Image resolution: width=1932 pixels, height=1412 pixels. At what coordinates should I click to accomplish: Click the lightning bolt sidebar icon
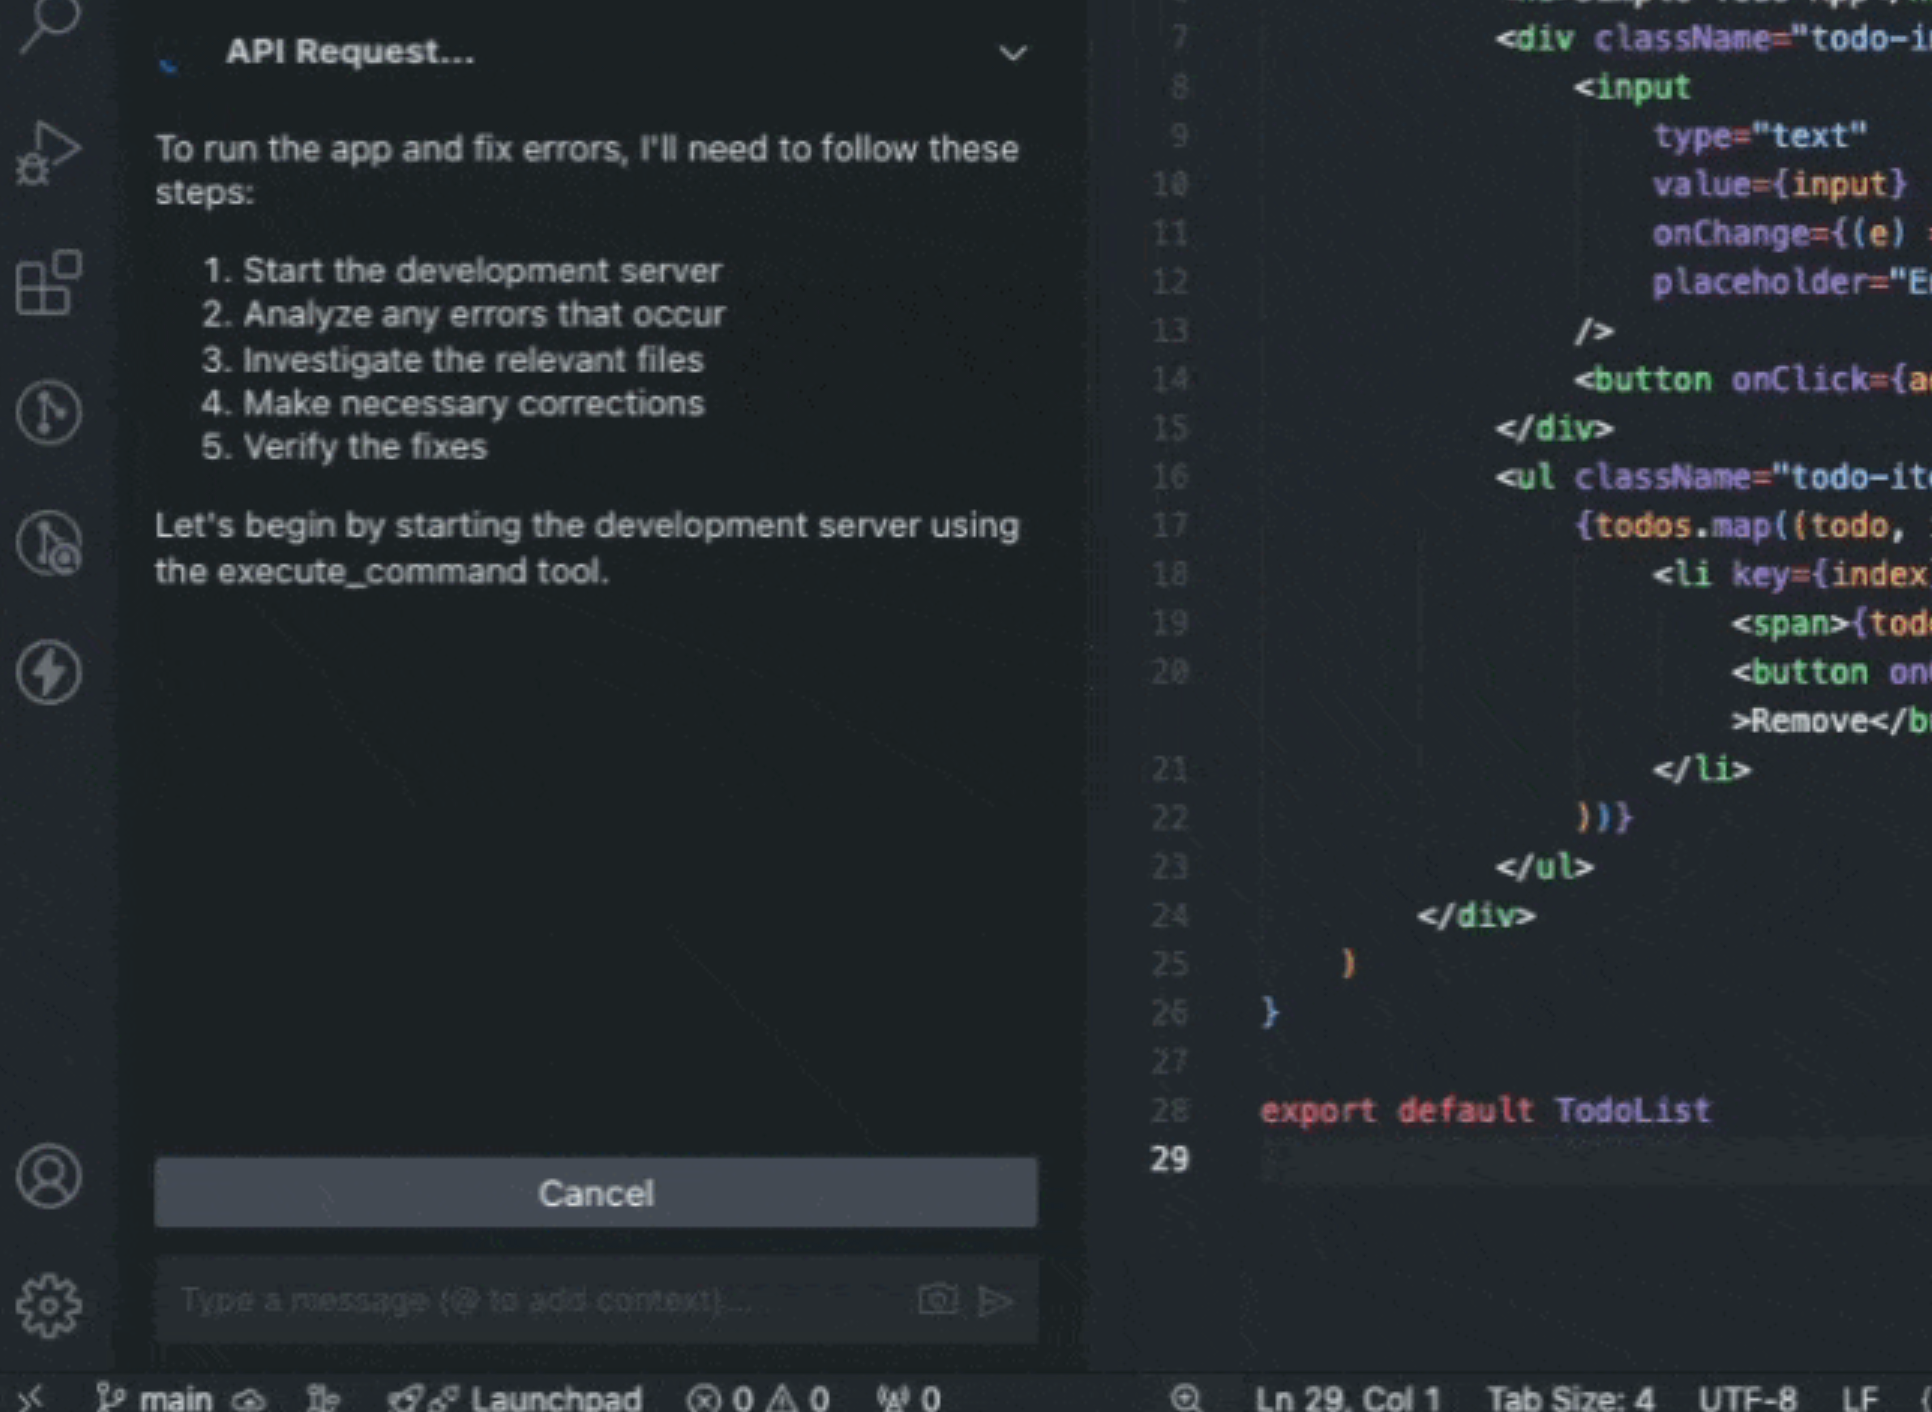48,672
